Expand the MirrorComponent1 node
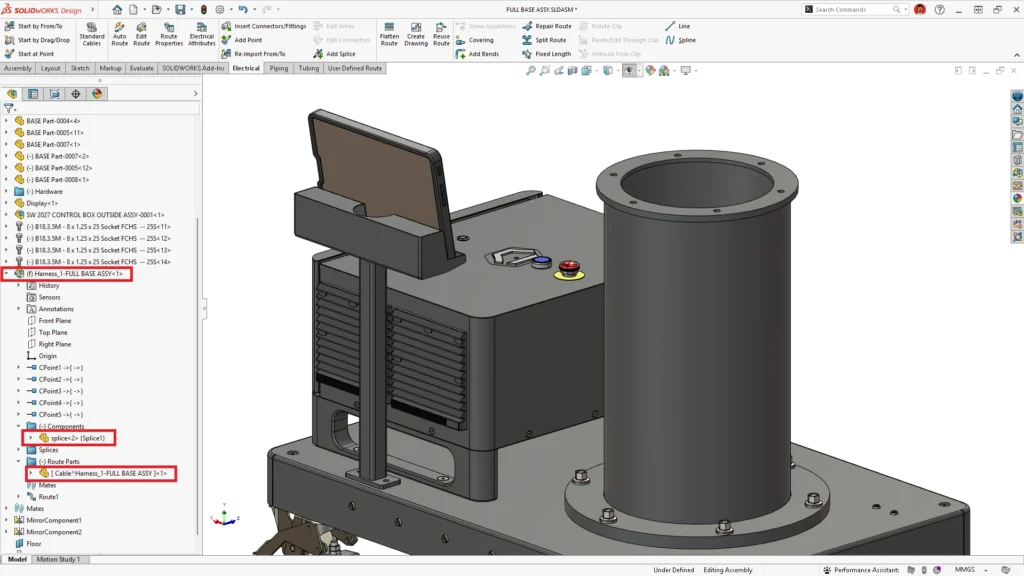 click(x=7, y=520)
